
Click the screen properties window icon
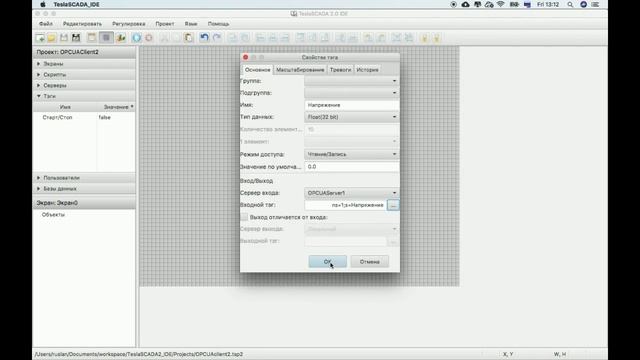[x=92, y=38]
